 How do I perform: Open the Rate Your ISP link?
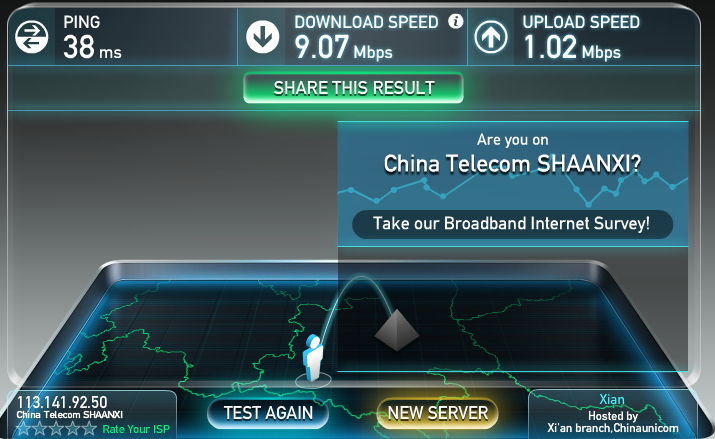click(x=136, y=429)
